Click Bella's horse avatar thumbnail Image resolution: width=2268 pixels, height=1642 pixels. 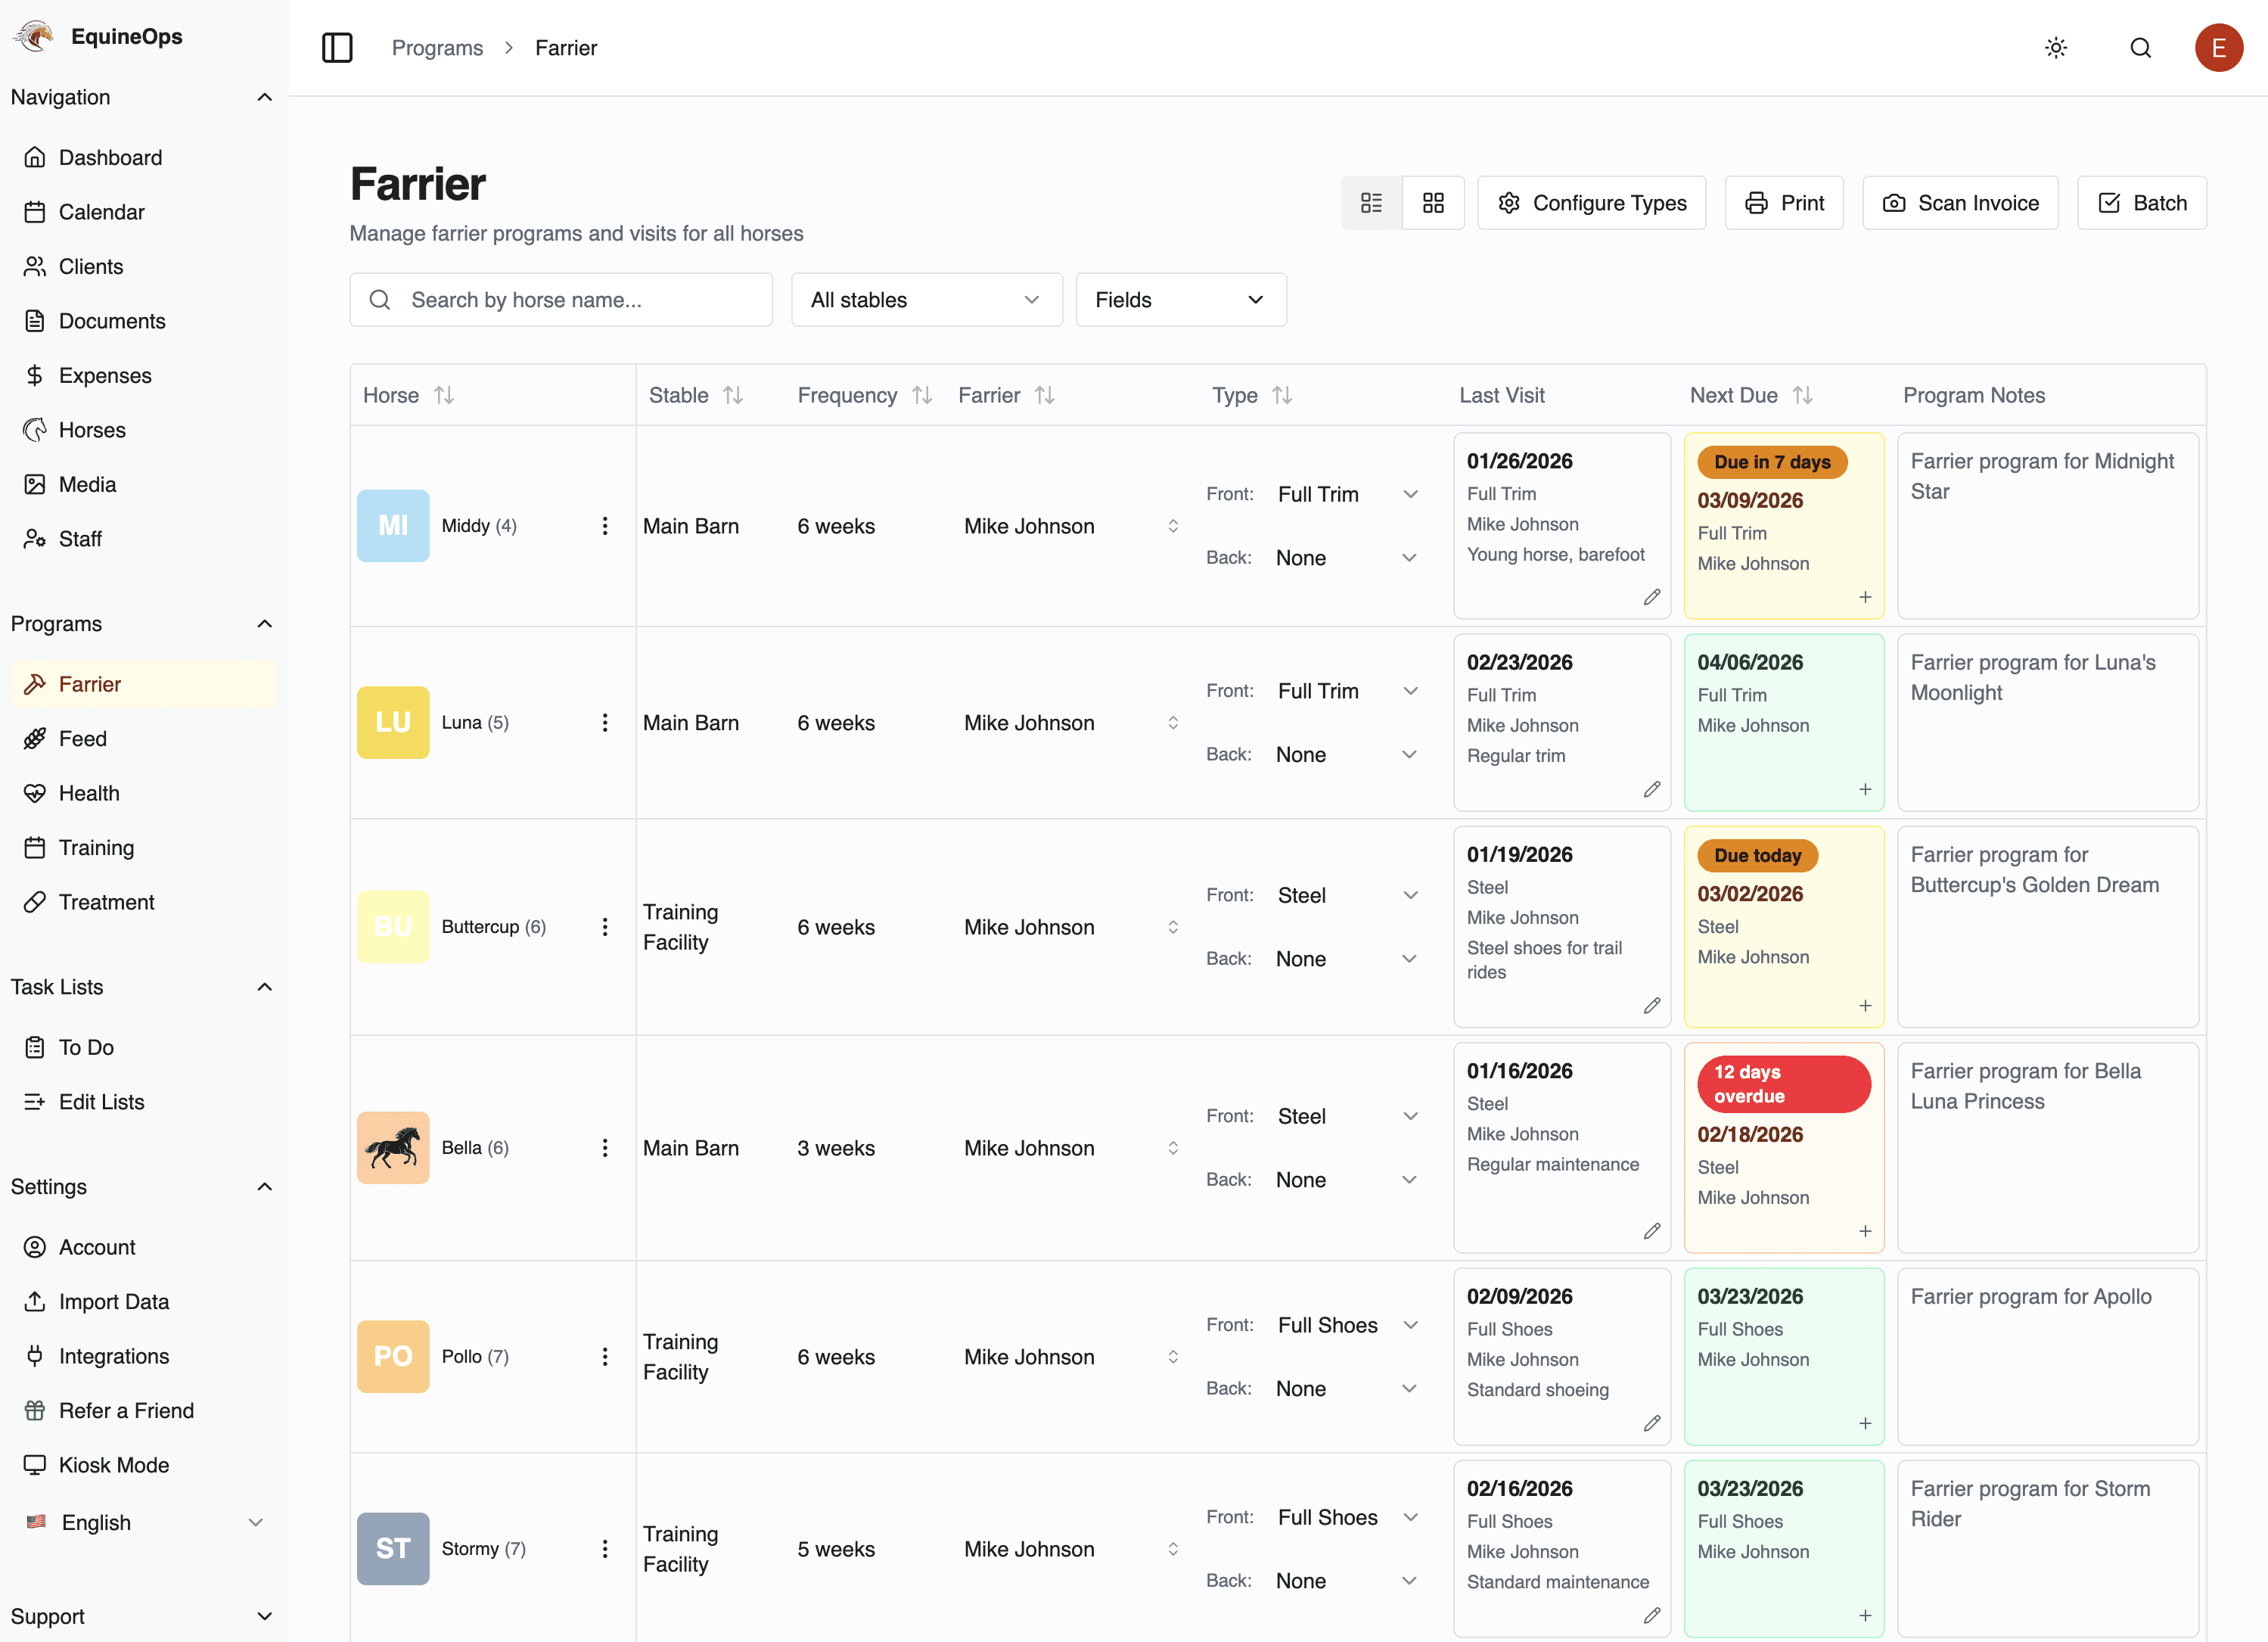tap(393, 1148)
